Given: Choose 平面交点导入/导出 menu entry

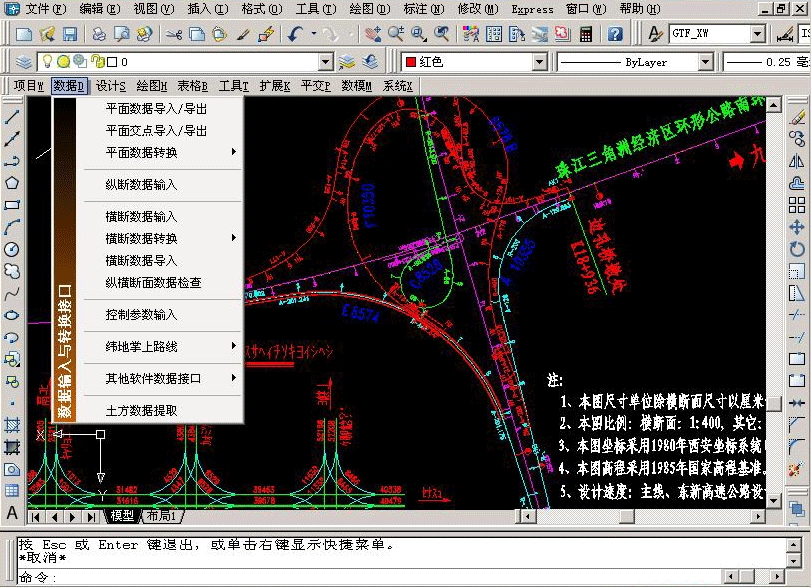Looking at the screenshot, I should 156,131.
